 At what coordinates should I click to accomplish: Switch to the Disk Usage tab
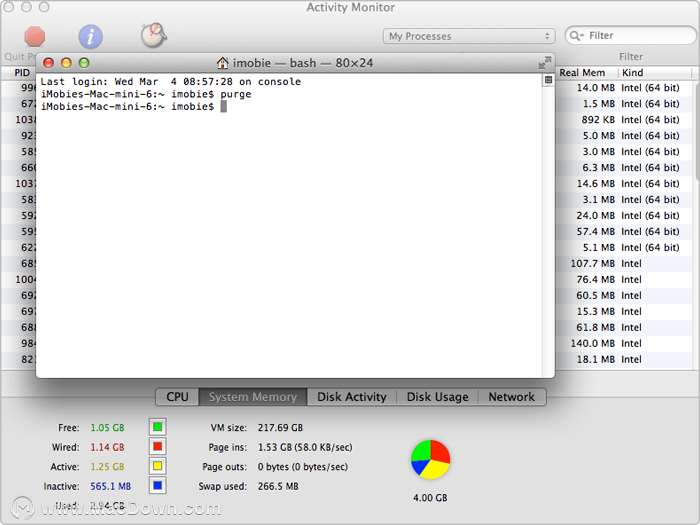(x=438, y=397)
